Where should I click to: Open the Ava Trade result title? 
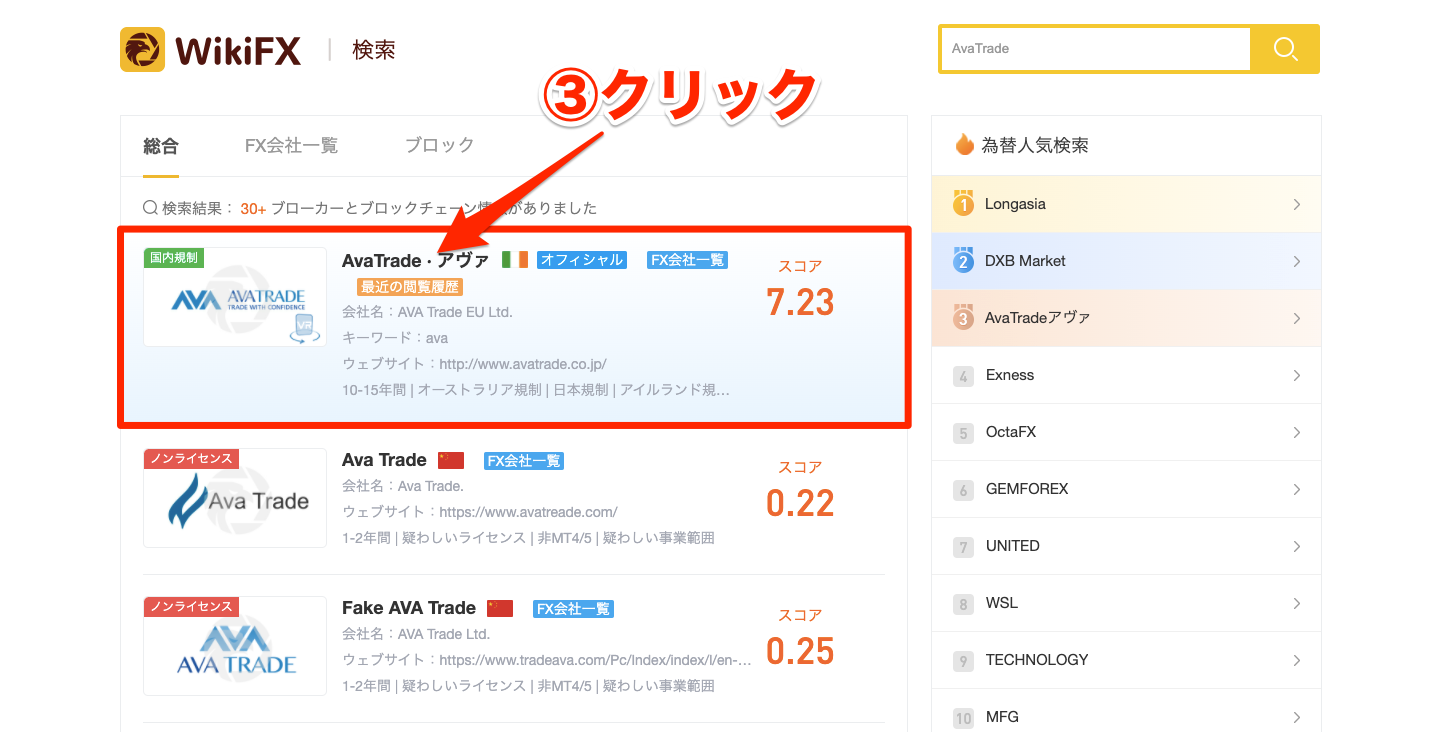pyautogui.click(x=384, y=460)
